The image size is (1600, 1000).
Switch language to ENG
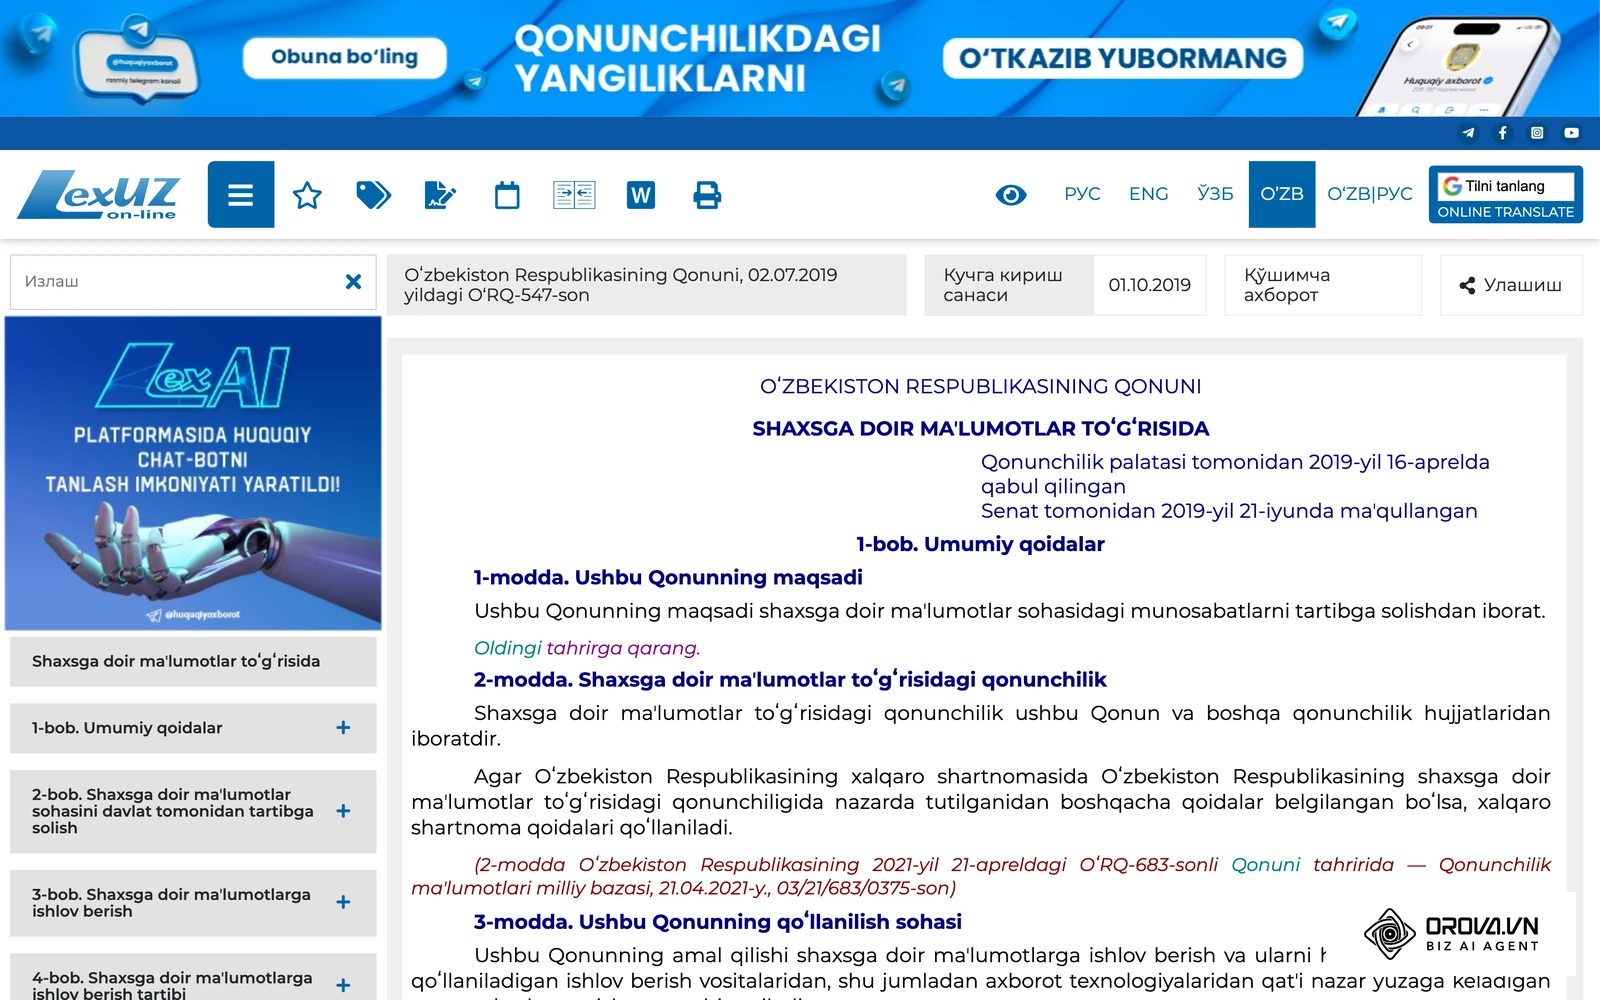1148,194
